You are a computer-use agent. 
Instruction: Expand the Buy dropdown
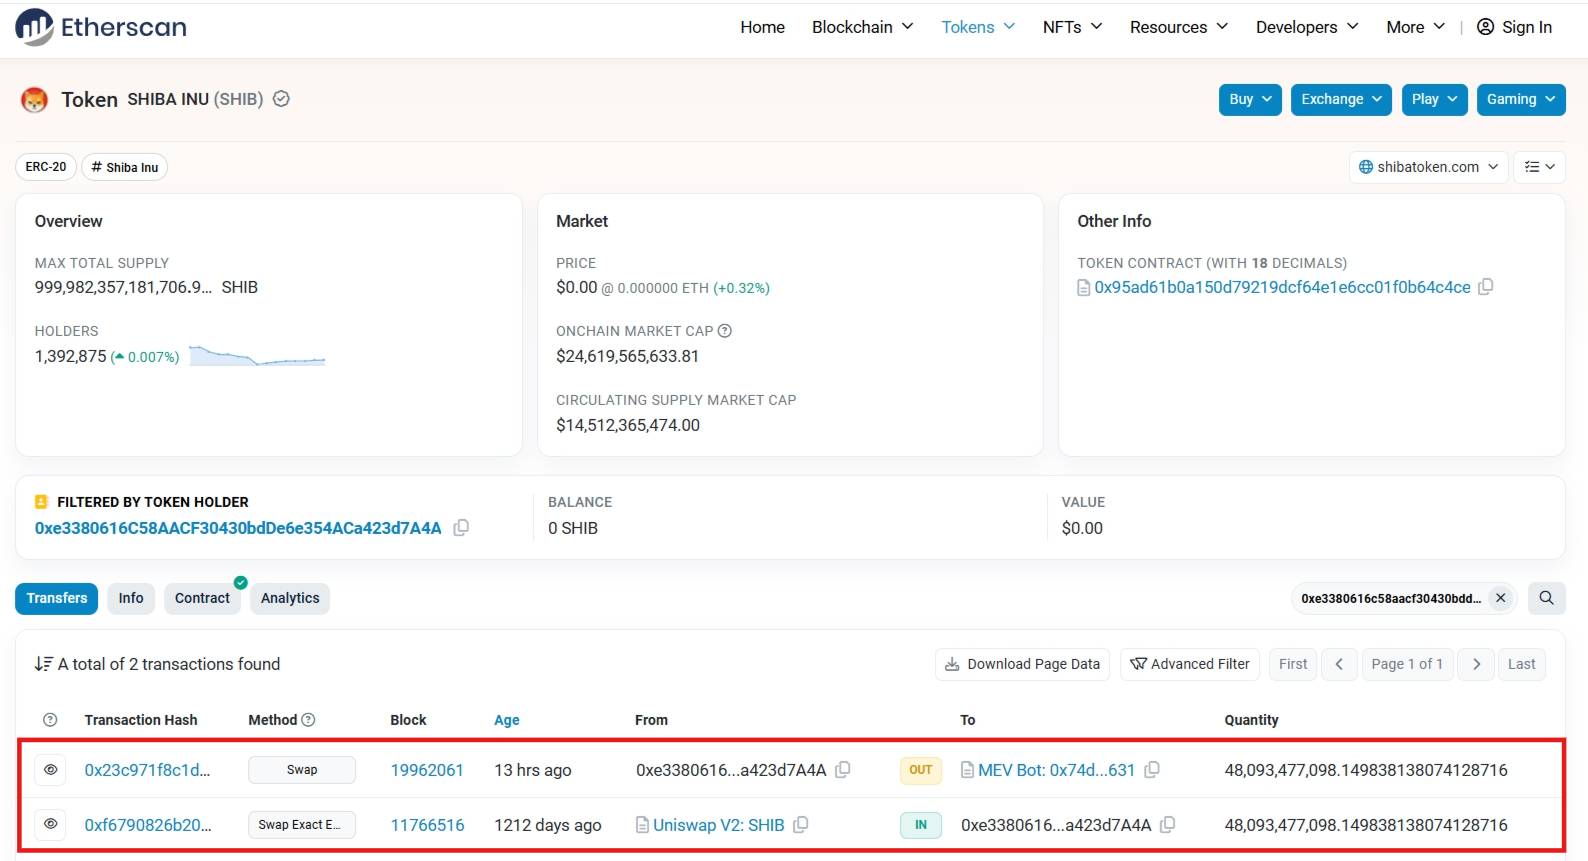pyautogui.click(x=1250, y=99)
